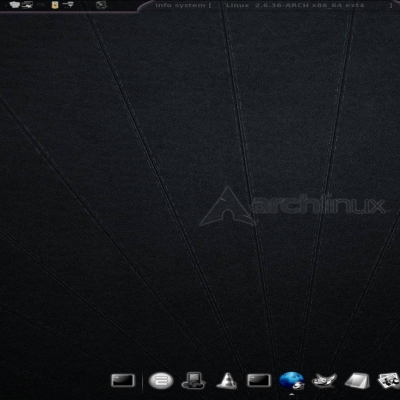This screenshot has height=400, width=400.
Task: Click the Arch Linux triangle logo on wallpaper
Action: tap(227, 207)
